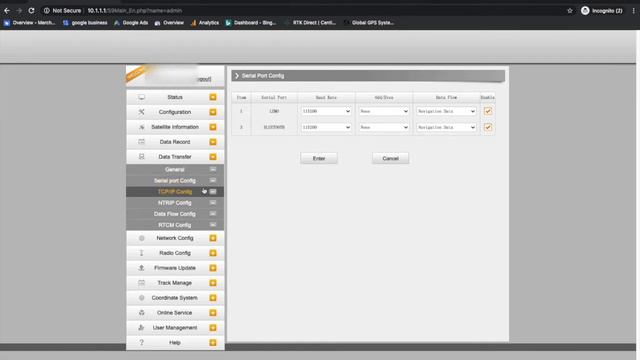The image size is (640, 360).
Task: Open the Coordinate System section
Action: tap(175, 298)
